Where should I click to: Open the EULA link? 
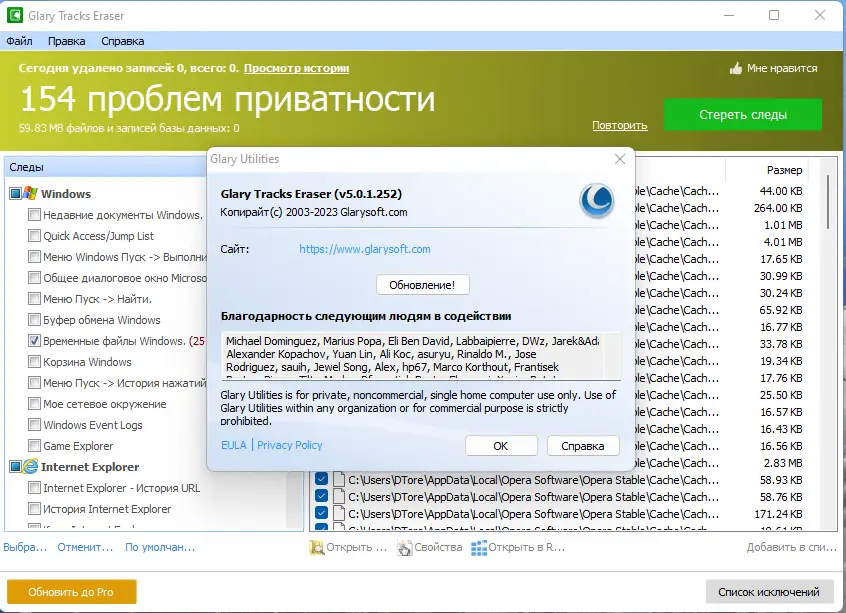234,445
